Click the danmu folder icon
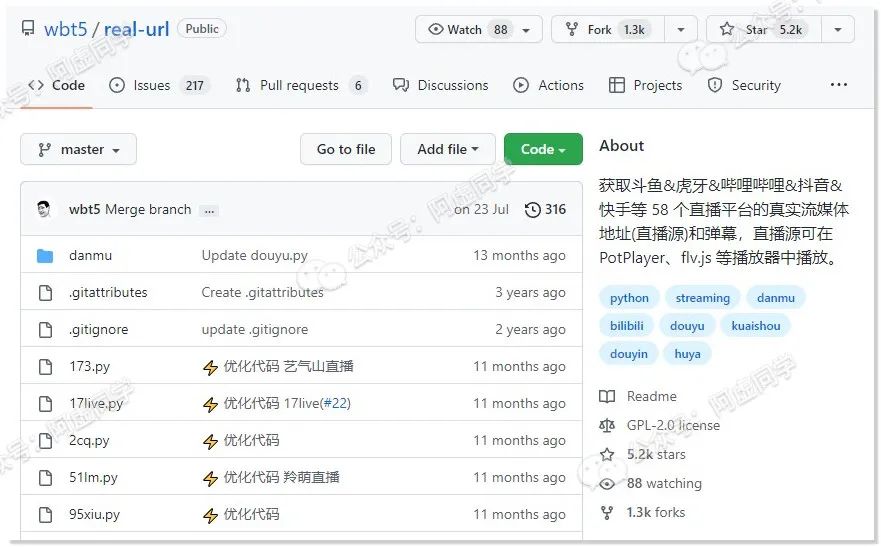Viewport: 881px width, 547px height. click(x=45, y=256)
